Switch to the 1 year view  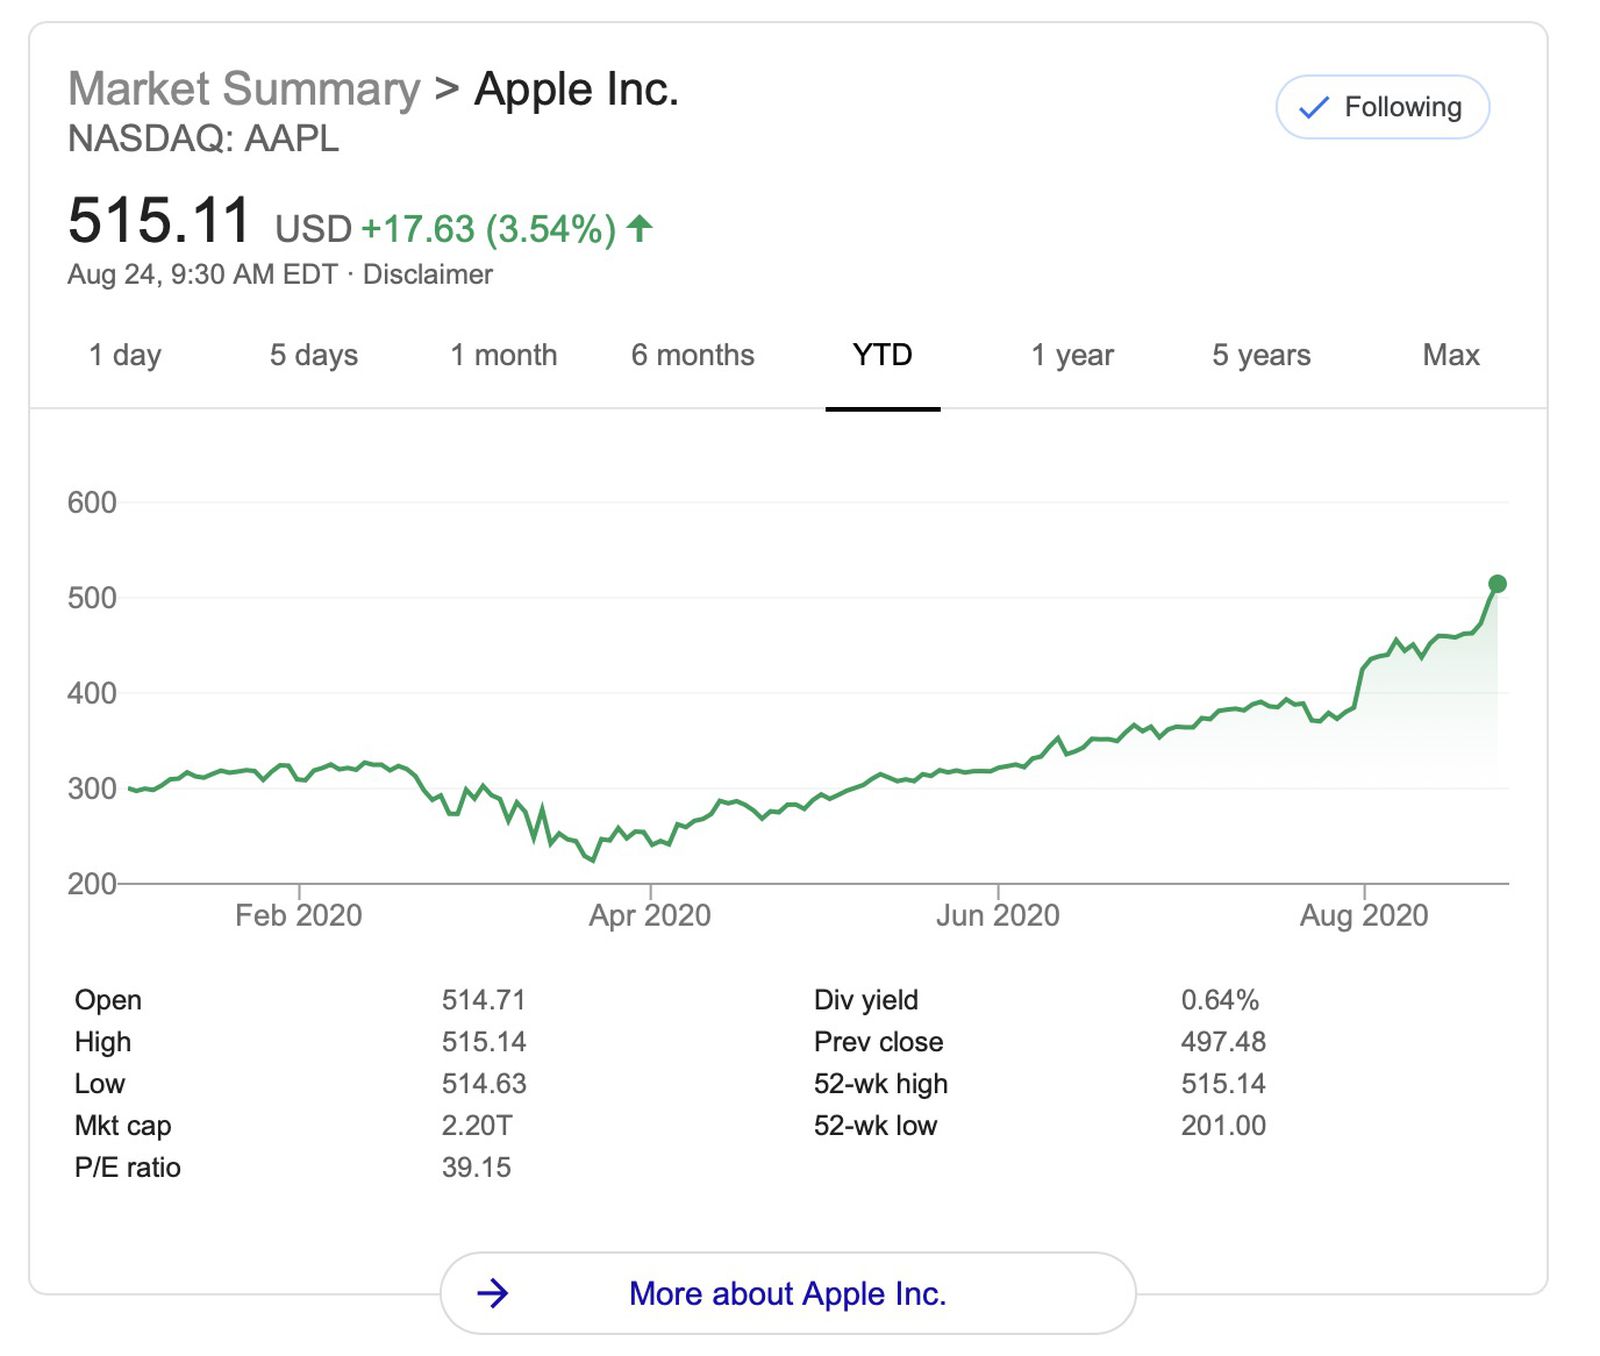pyautogui.click(x=1072, y=354)
